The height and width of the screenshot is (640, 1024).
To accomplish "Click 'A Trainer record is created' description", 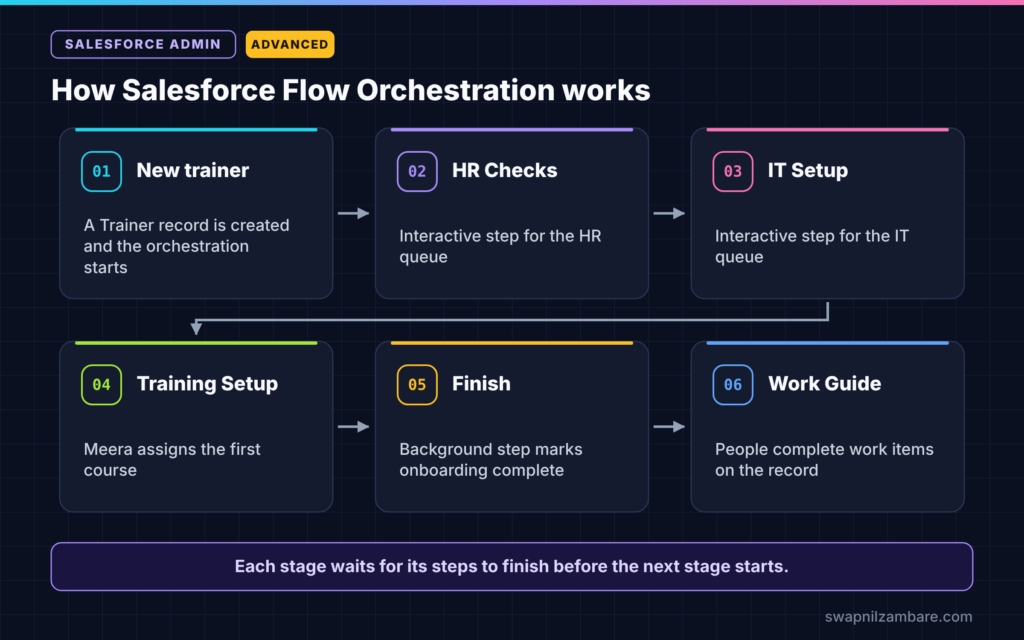I will (x=187, y=246).
